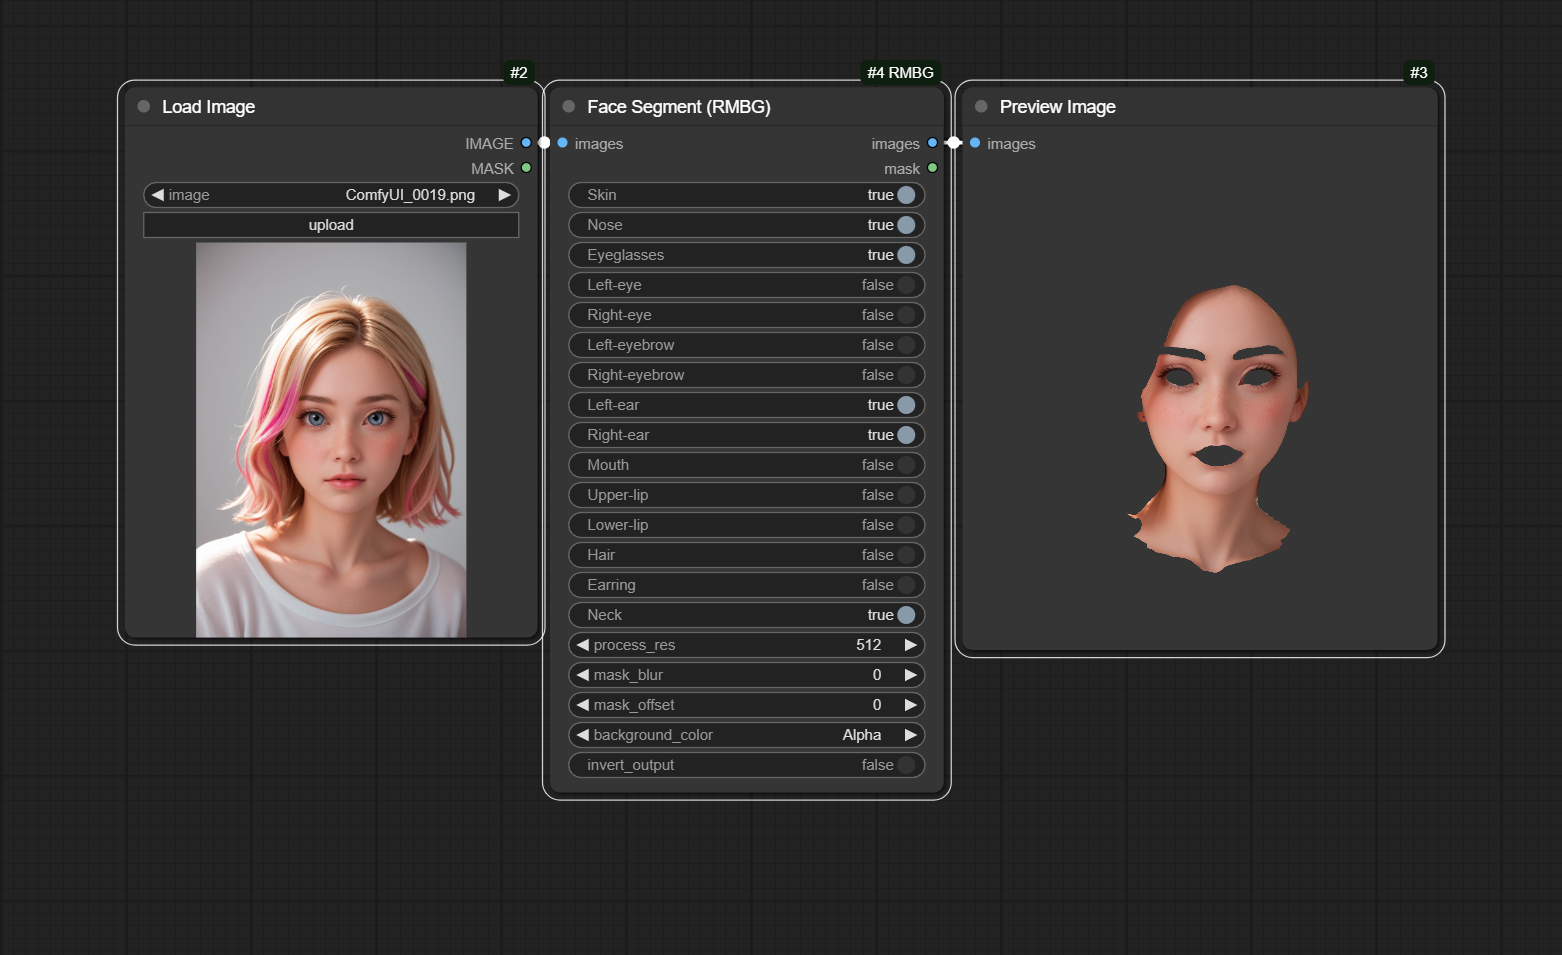Click the Preview Image node collapse dot
The width and height of the screenshot is (1562, 955).
(981, 107)
